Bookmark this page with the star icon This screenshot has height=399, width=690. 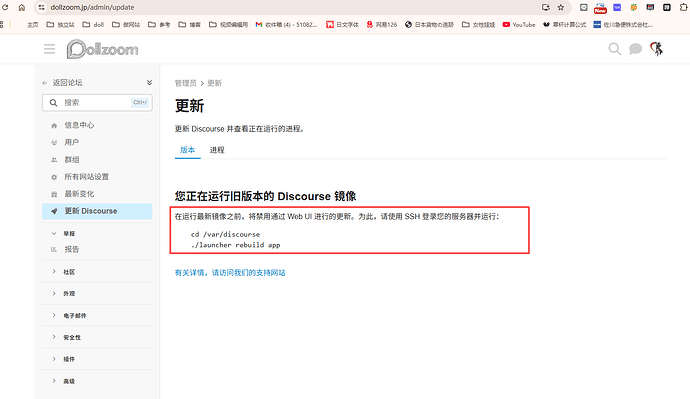561,7
